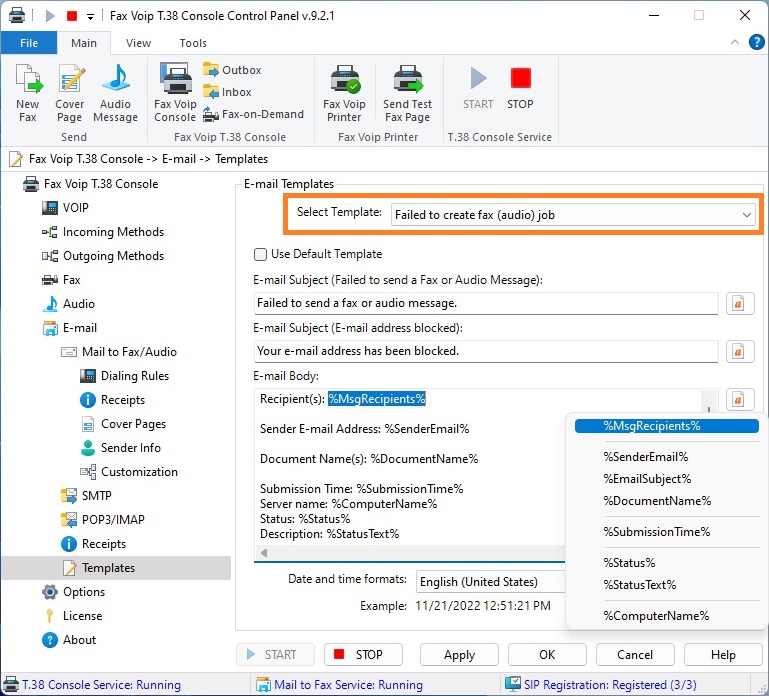Click the E-mail Body insert-variable button
The width and height of the screenshot is (769, 696).
[x=739, y=400]
